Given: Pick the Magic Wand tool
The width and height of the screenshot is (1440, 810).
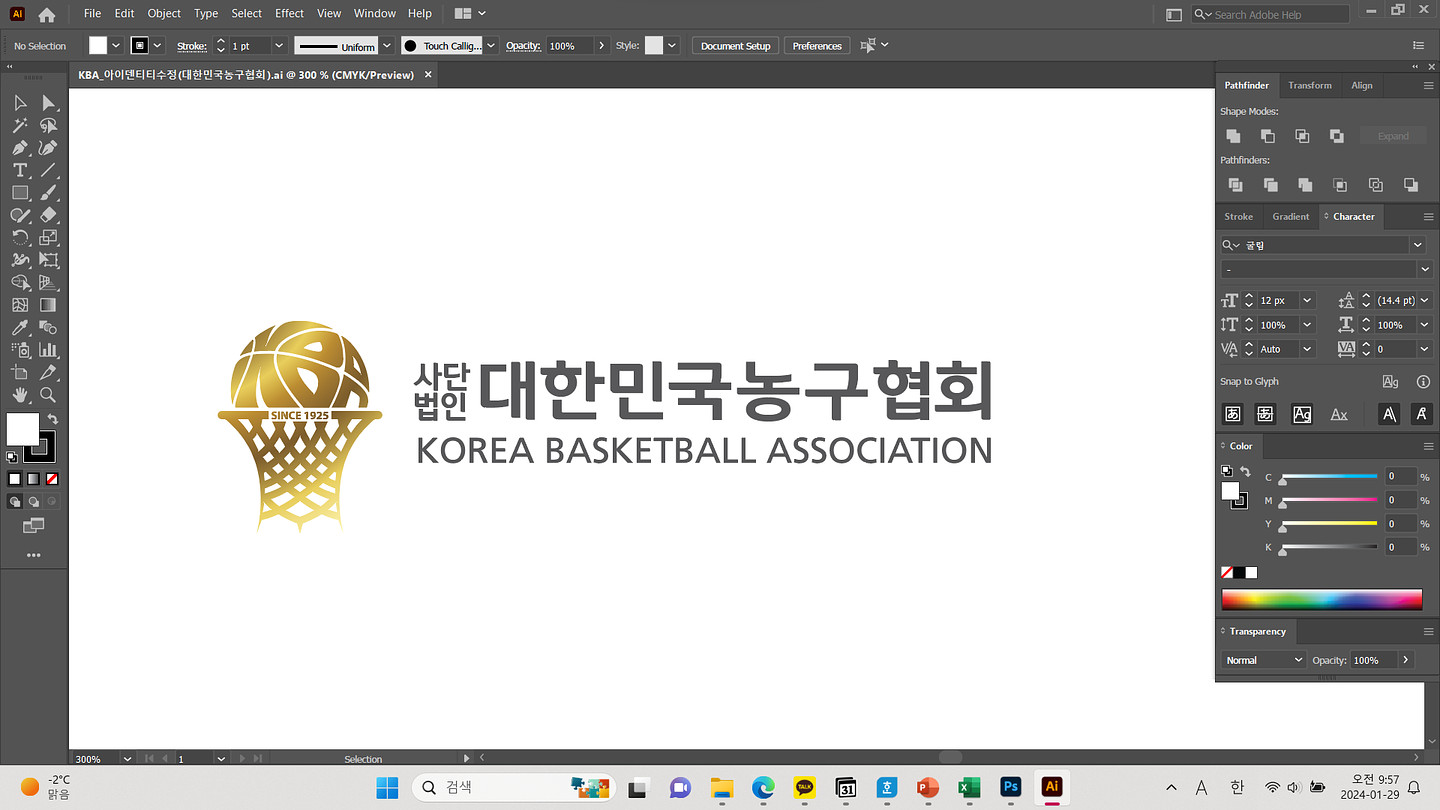Looking at the screenshot, I should (x=20, y=125).
